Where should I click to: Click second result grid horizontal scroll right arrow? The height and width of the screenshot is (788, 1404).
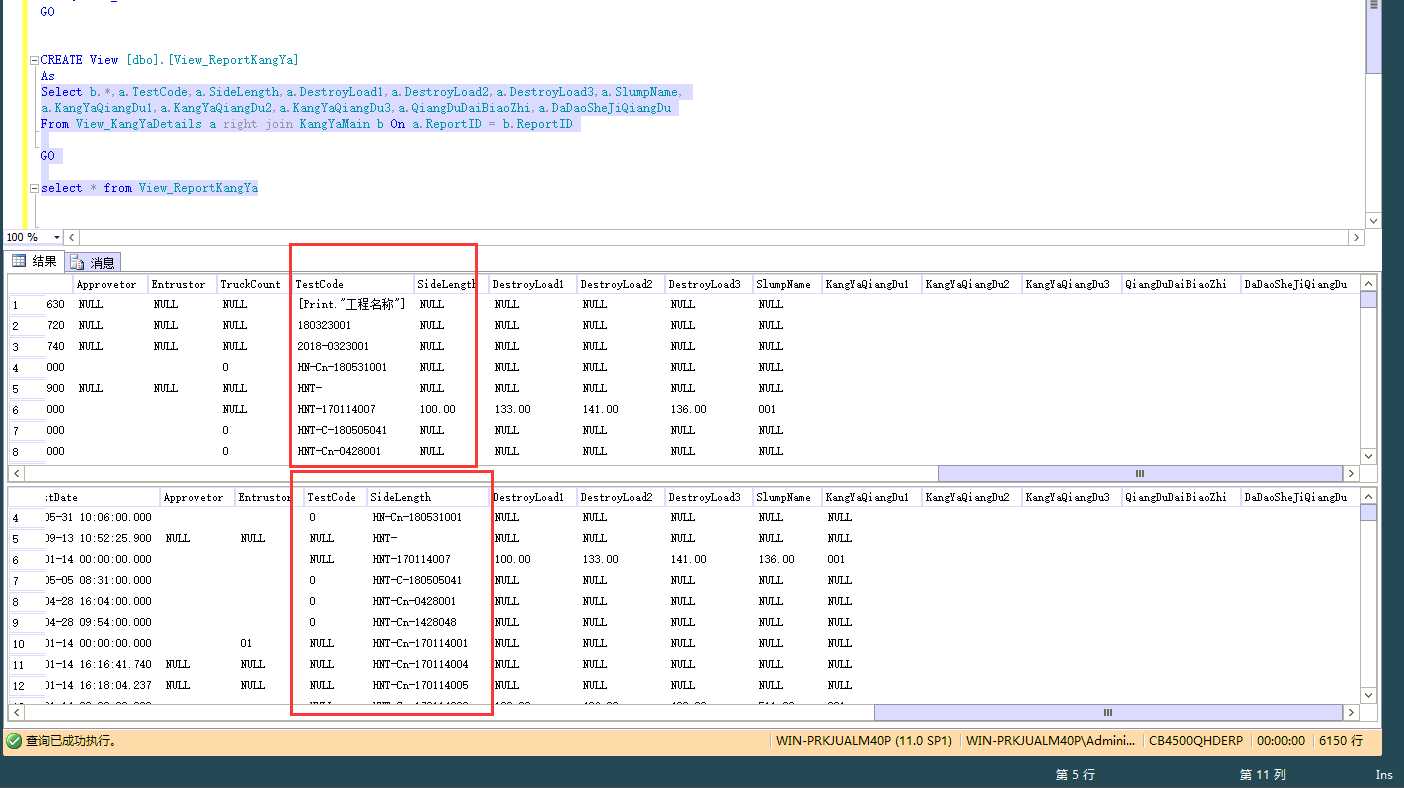(x=1352, y=713)
